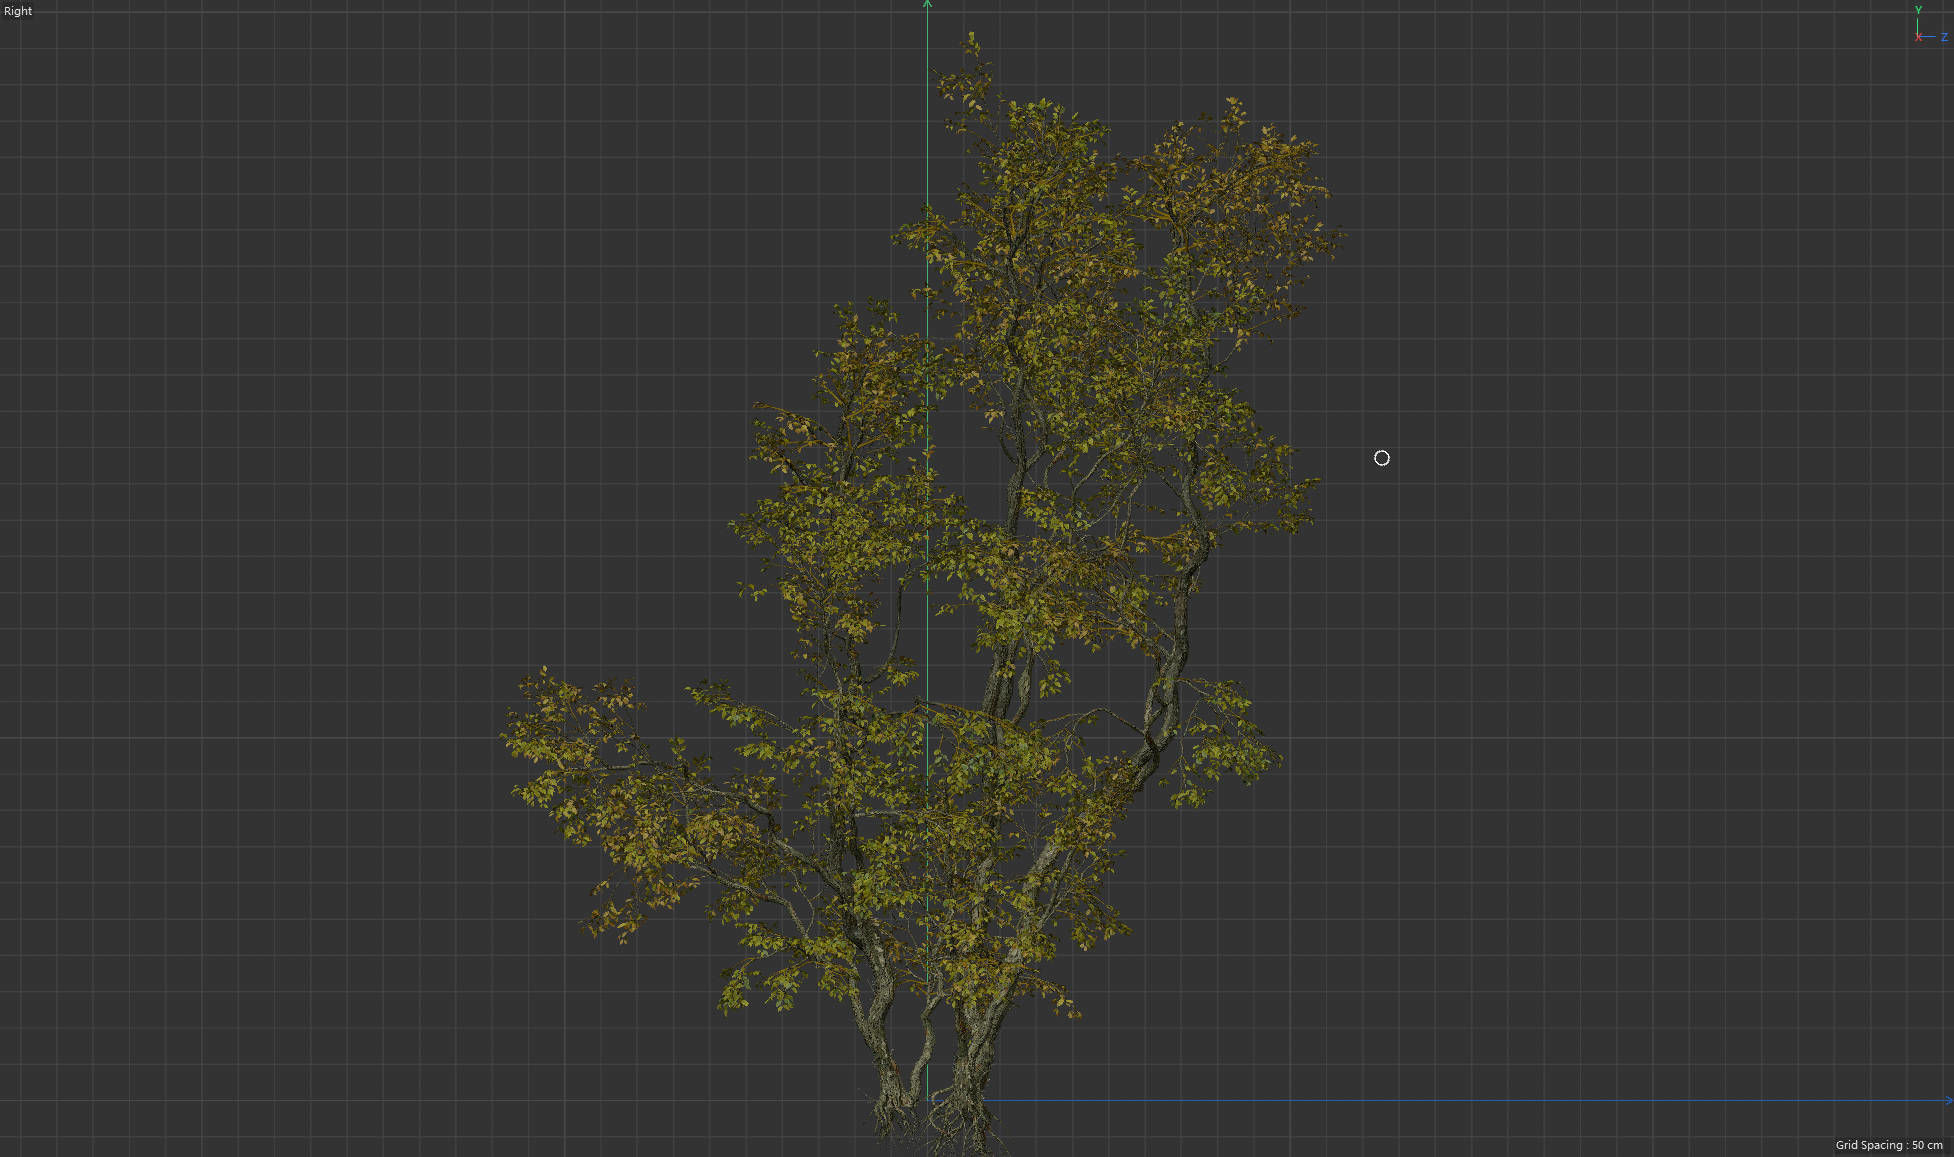Click the XYZ axis orientation gizmo

pos(1930,26)
